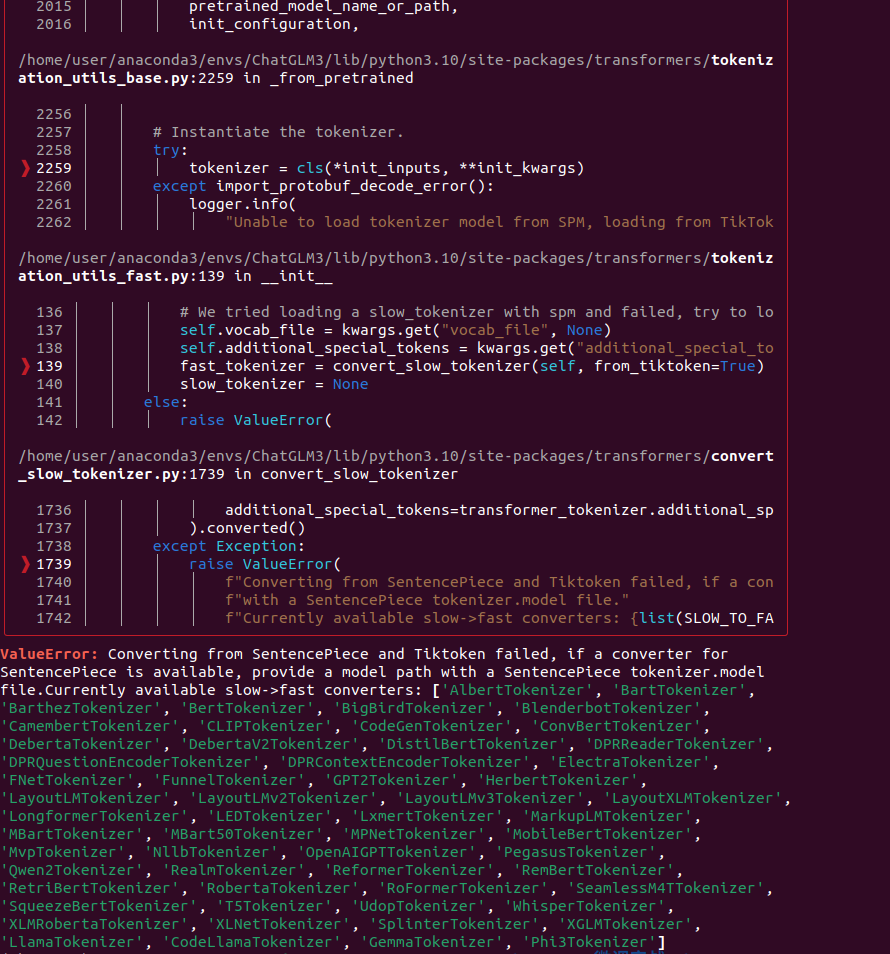The height and width of the screenshot is (954, 890).
Task: Click 'XLNetTokenizer' in the converter list
Action: [x=278, y=924]
